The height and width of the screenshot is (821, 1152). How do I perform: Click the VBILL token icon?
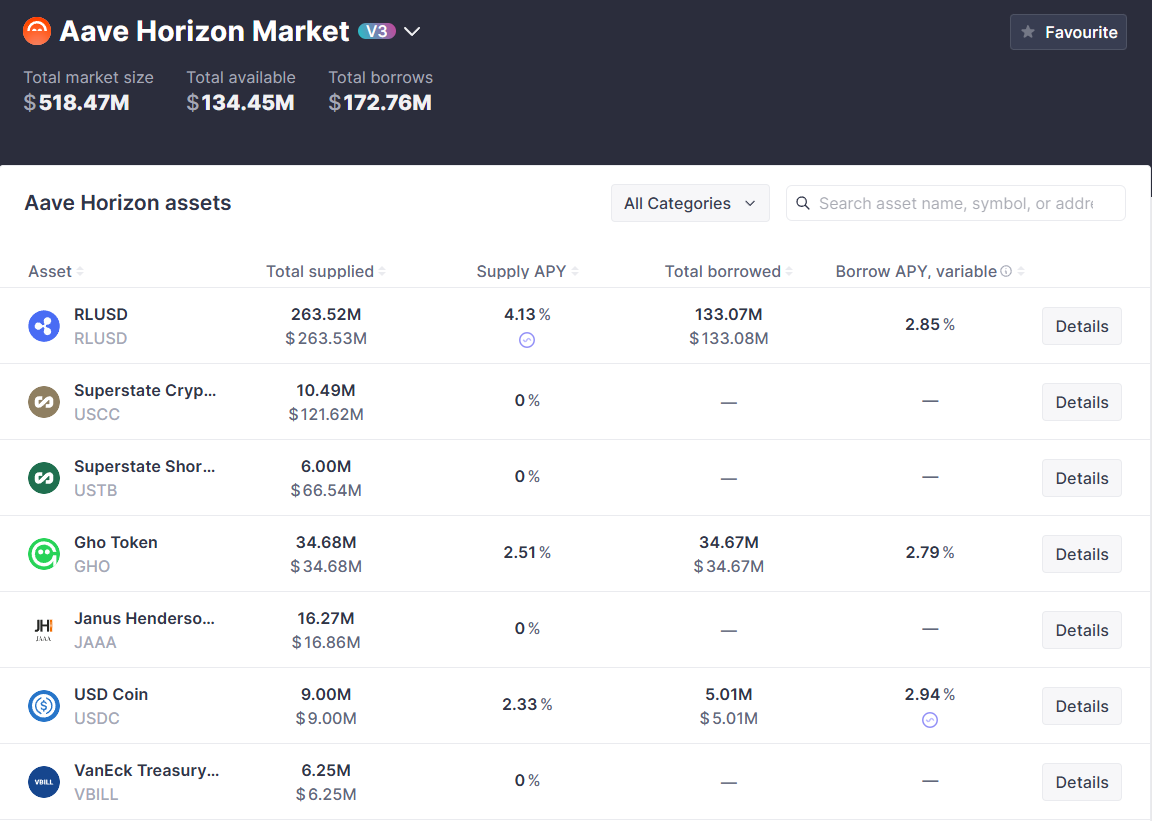[44, 782]
